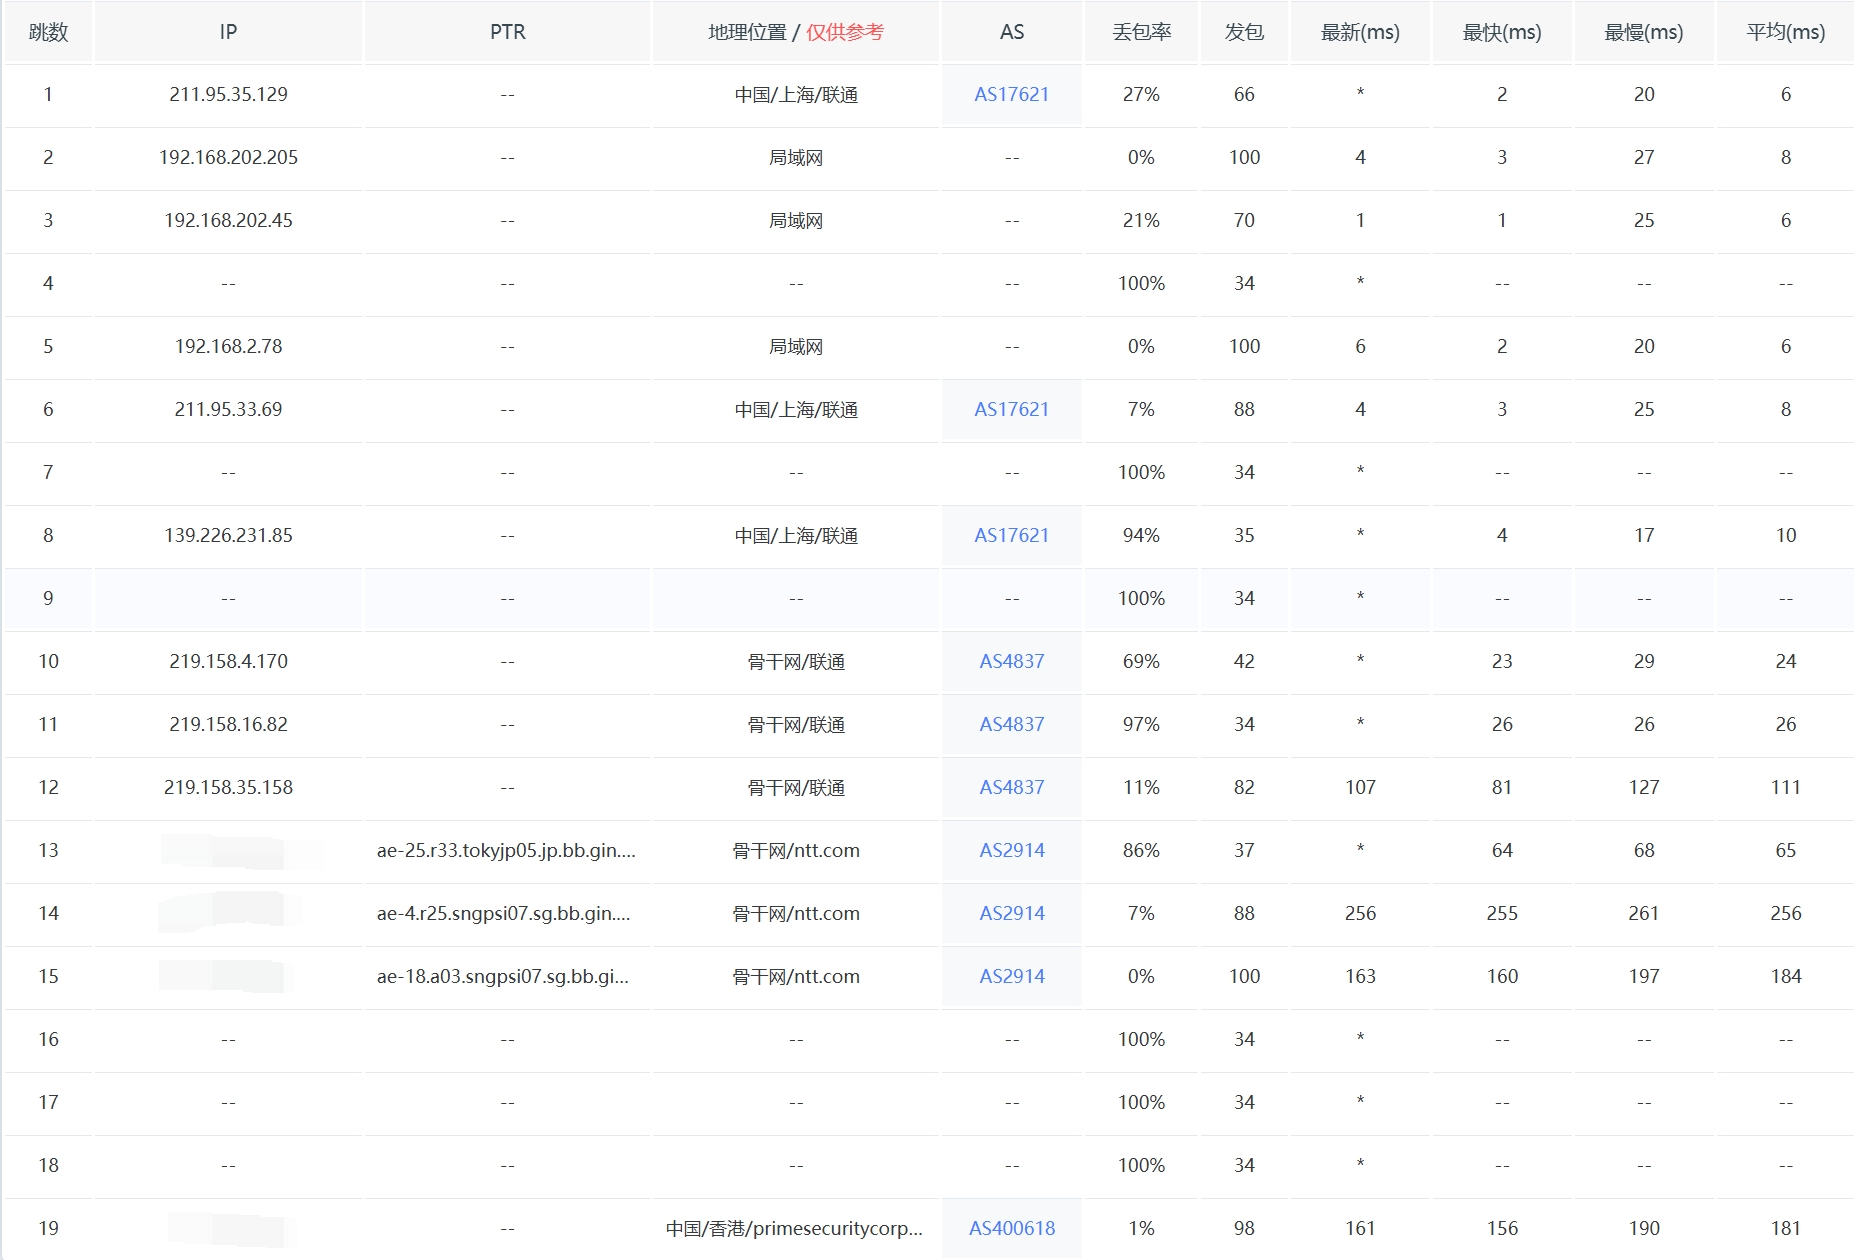Follow the AS4837 link for IP 219.158.35.158

click(1011, 787)
